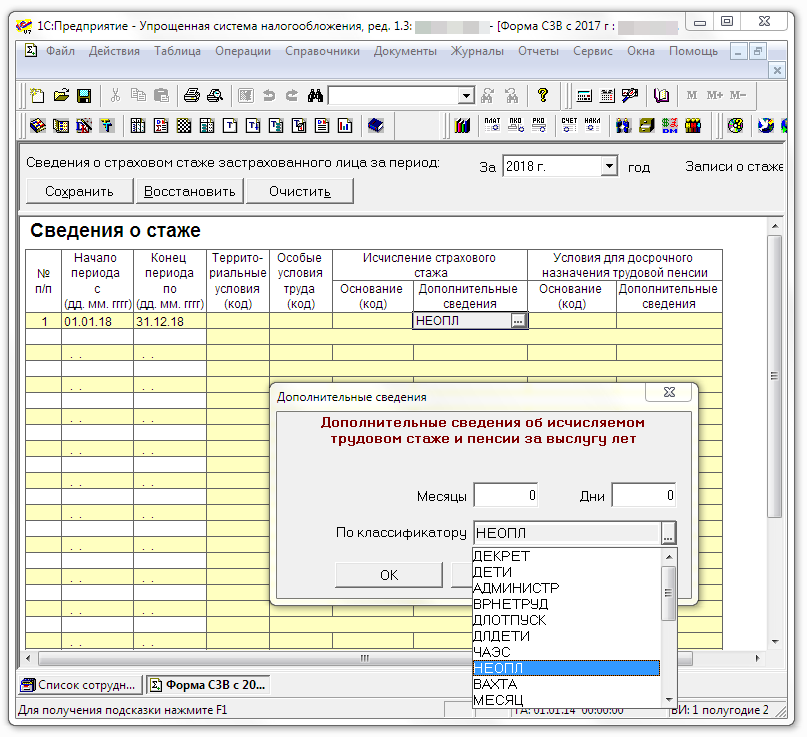Open print preview icon
Viewport: 807px width, 737px height.
pos(215,96)
